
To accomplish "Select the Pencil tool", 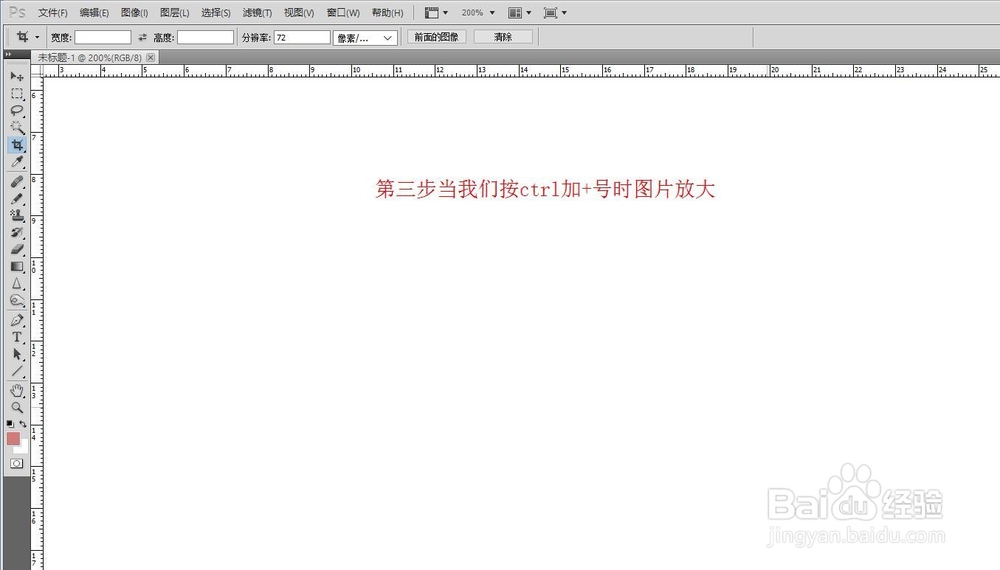I will 17,199.
